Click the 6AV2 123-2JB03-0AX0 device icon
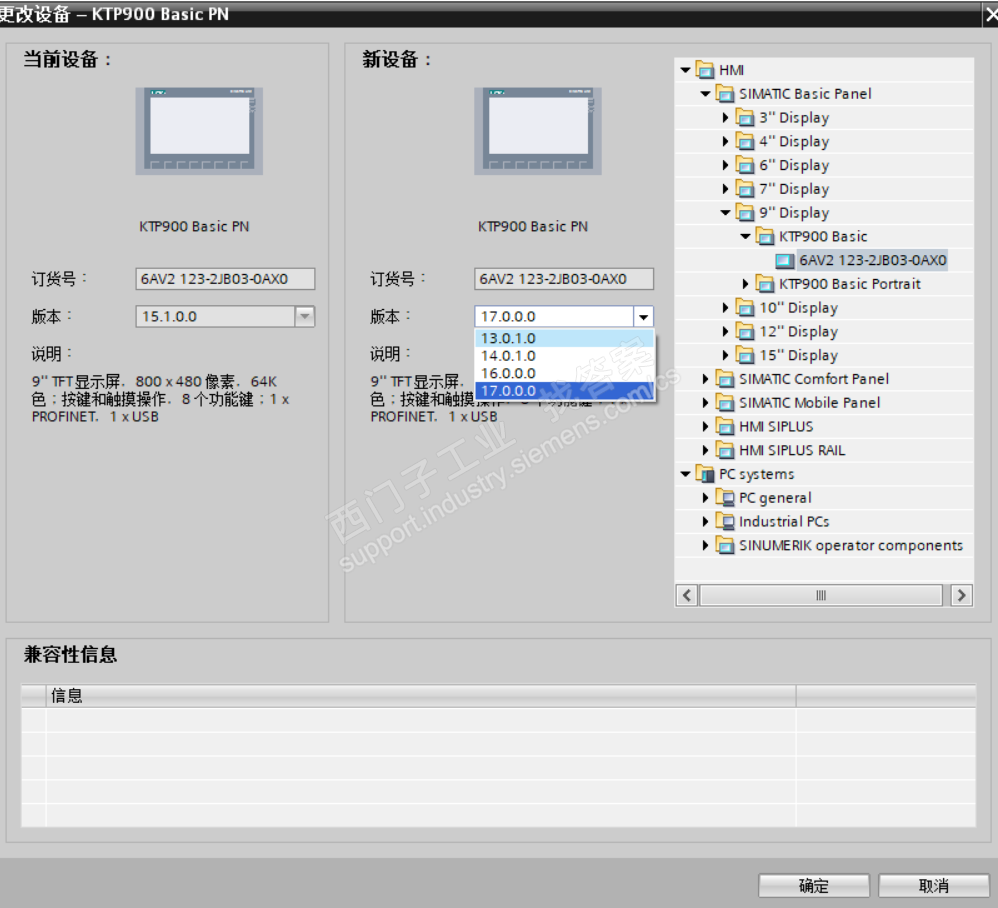 pos(785,260)
